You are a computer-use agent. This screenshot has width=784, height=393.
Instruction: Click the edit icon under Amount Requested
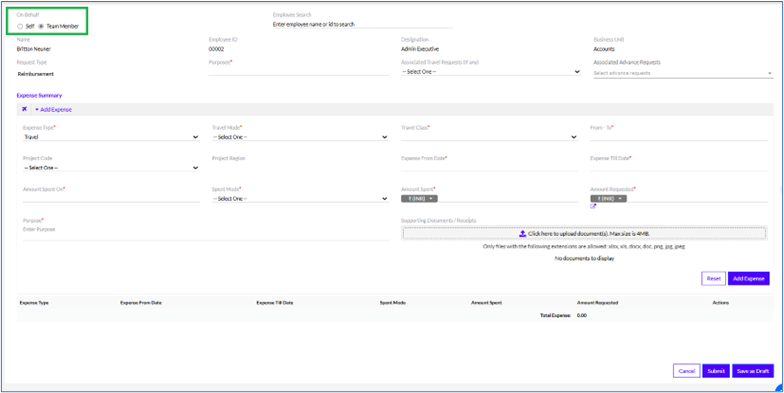point(594,206)
